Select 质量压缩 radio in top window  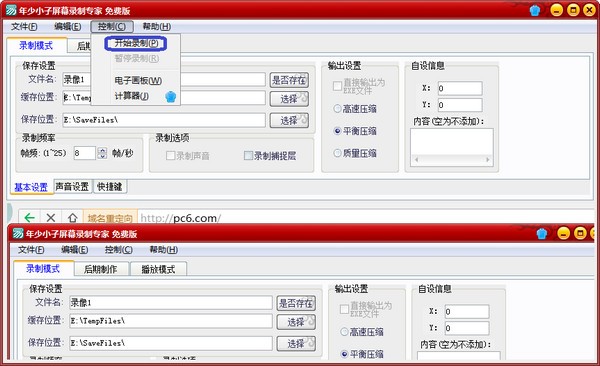[x=337, y=153]
